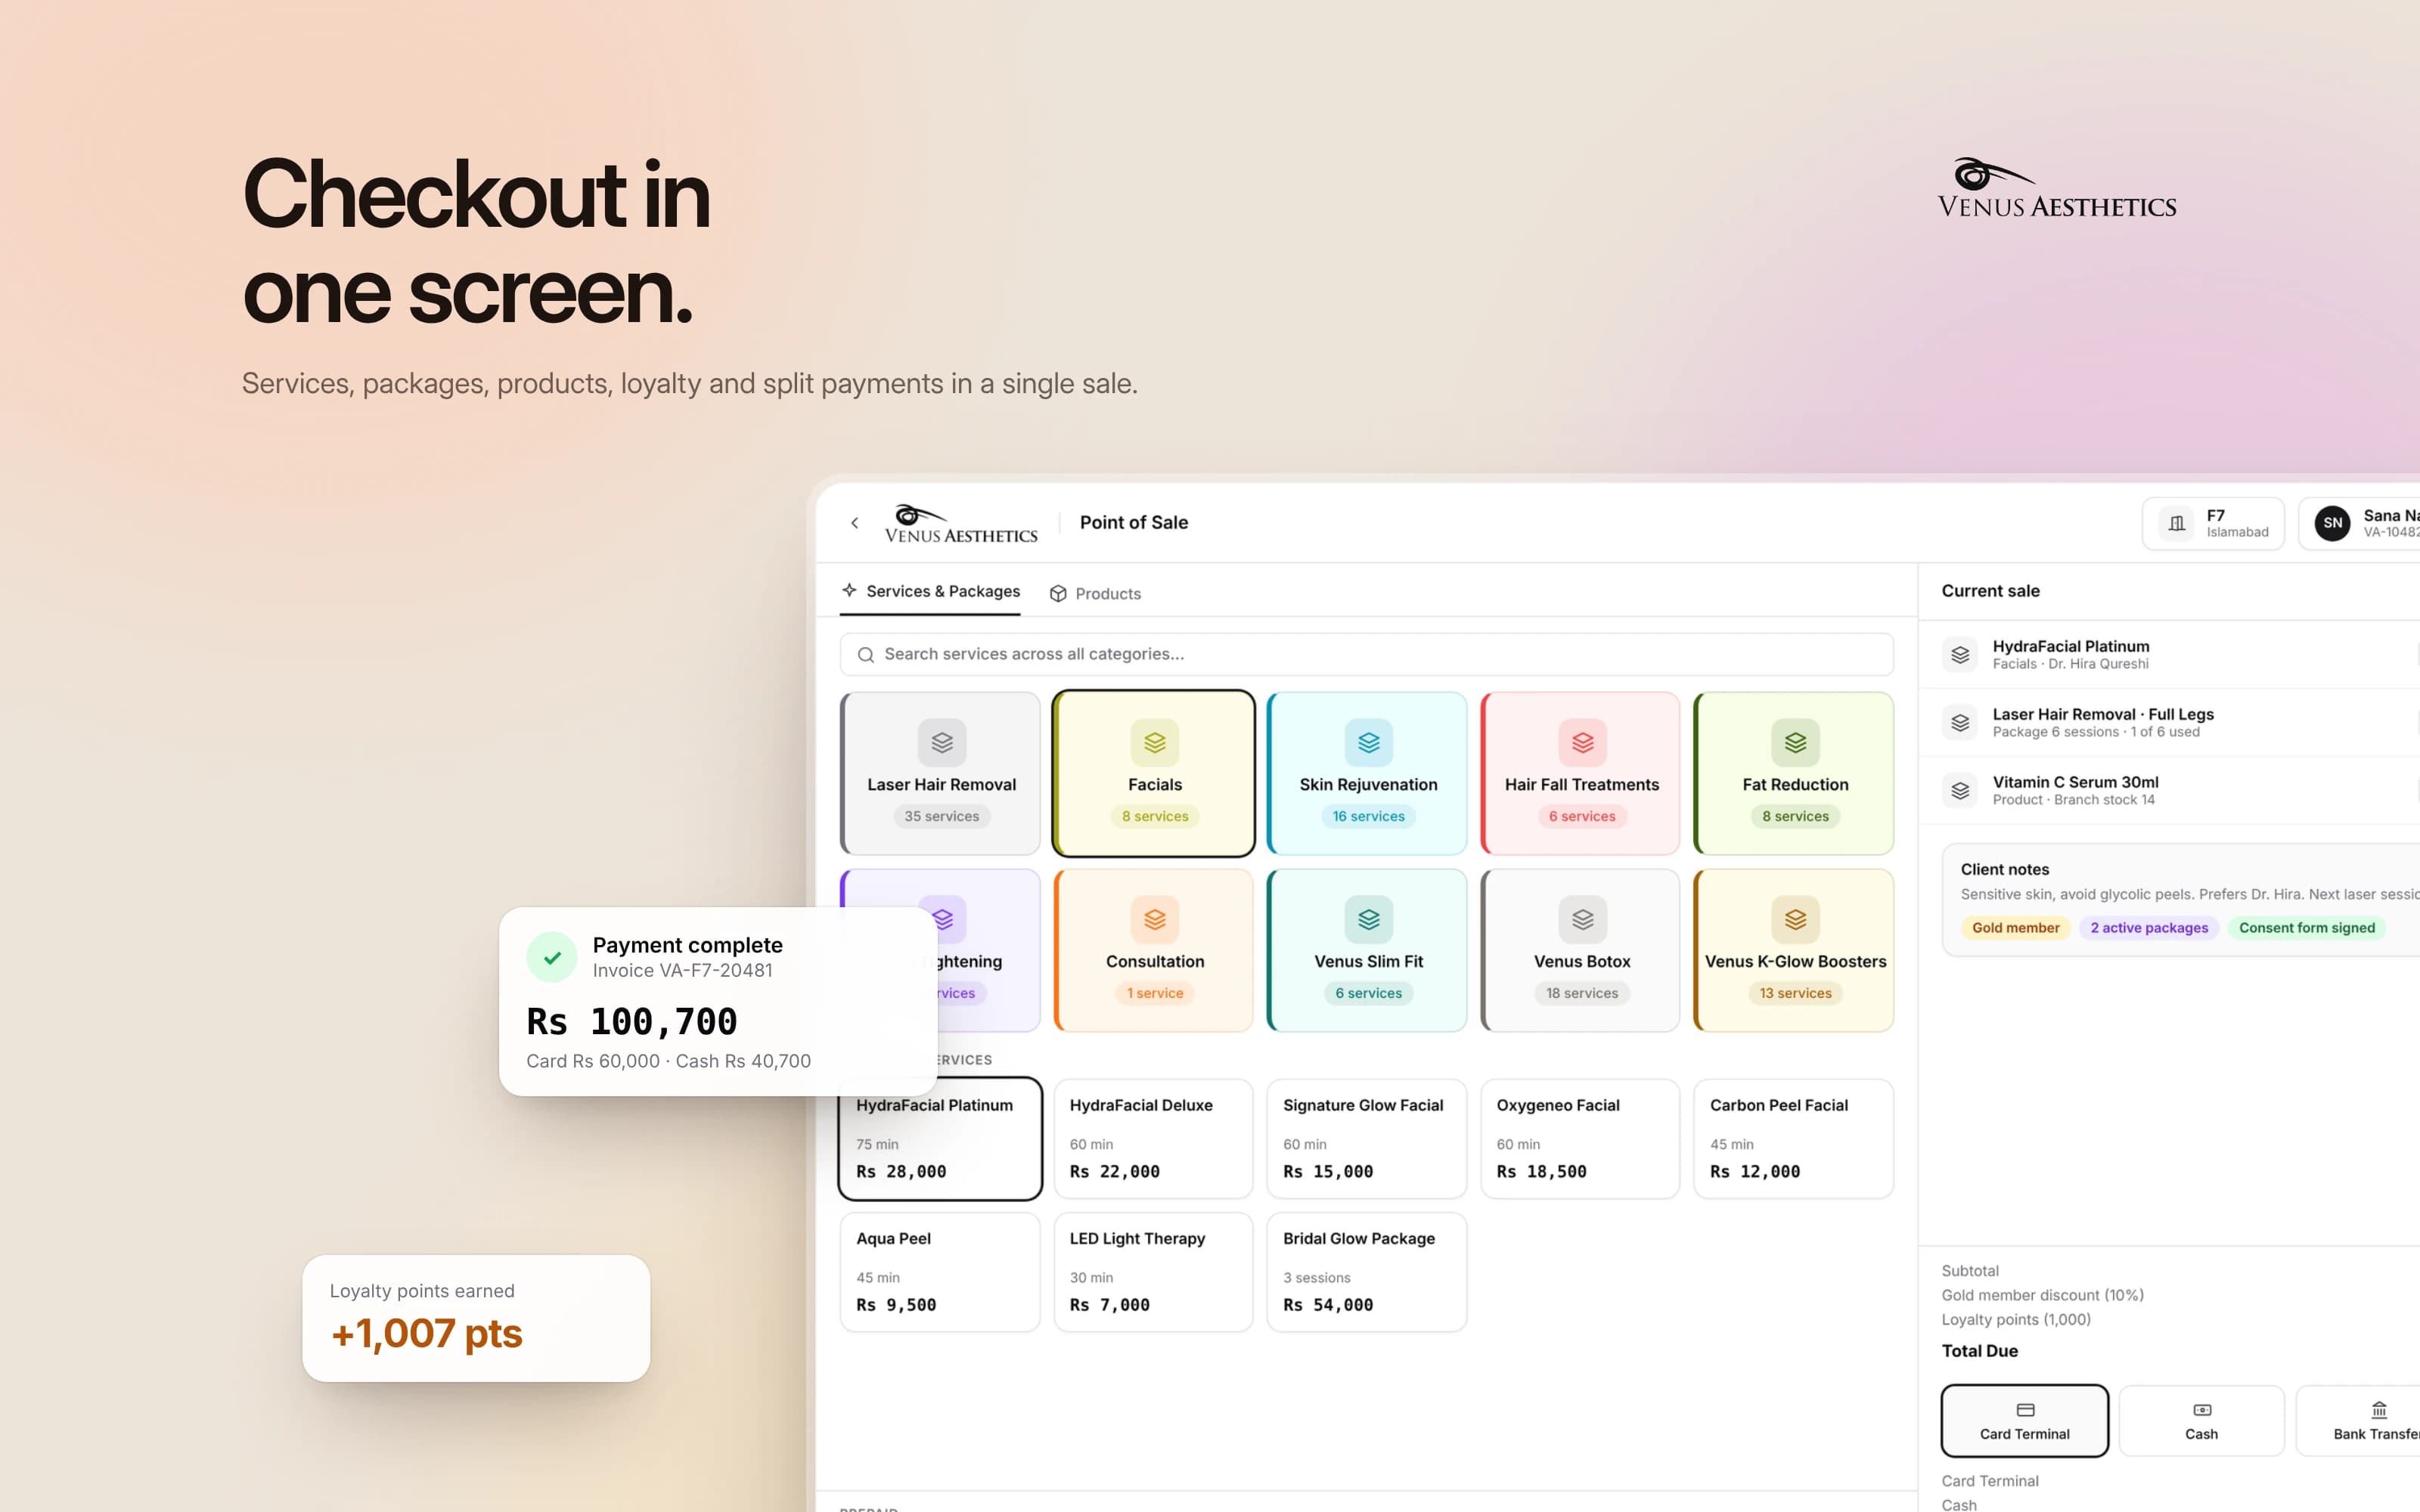Click the green checkmark on Payment complete
2420x1512 pixels.
point(552,957)
